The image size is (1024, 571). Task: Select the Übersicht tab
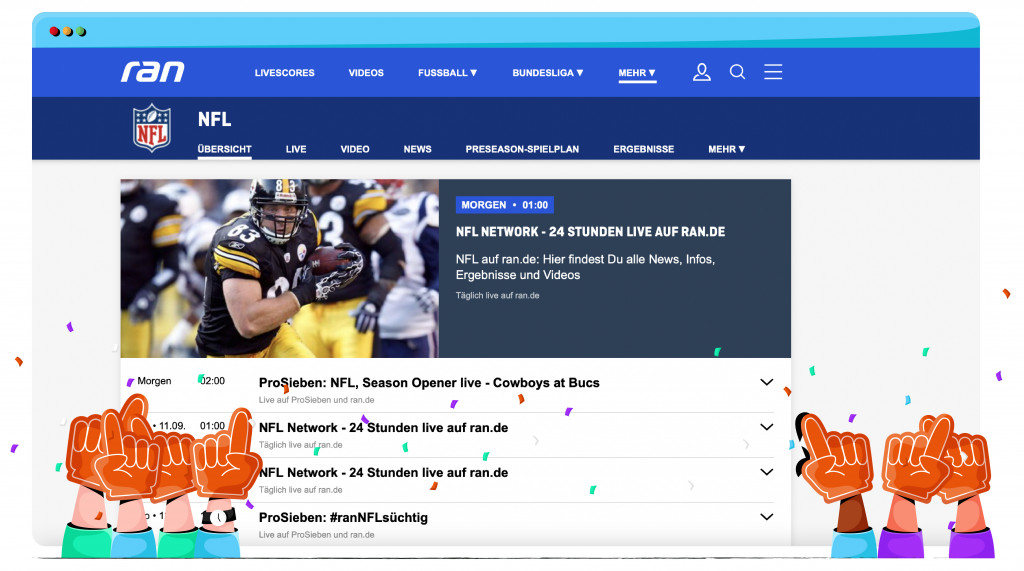tap(224, 149)
